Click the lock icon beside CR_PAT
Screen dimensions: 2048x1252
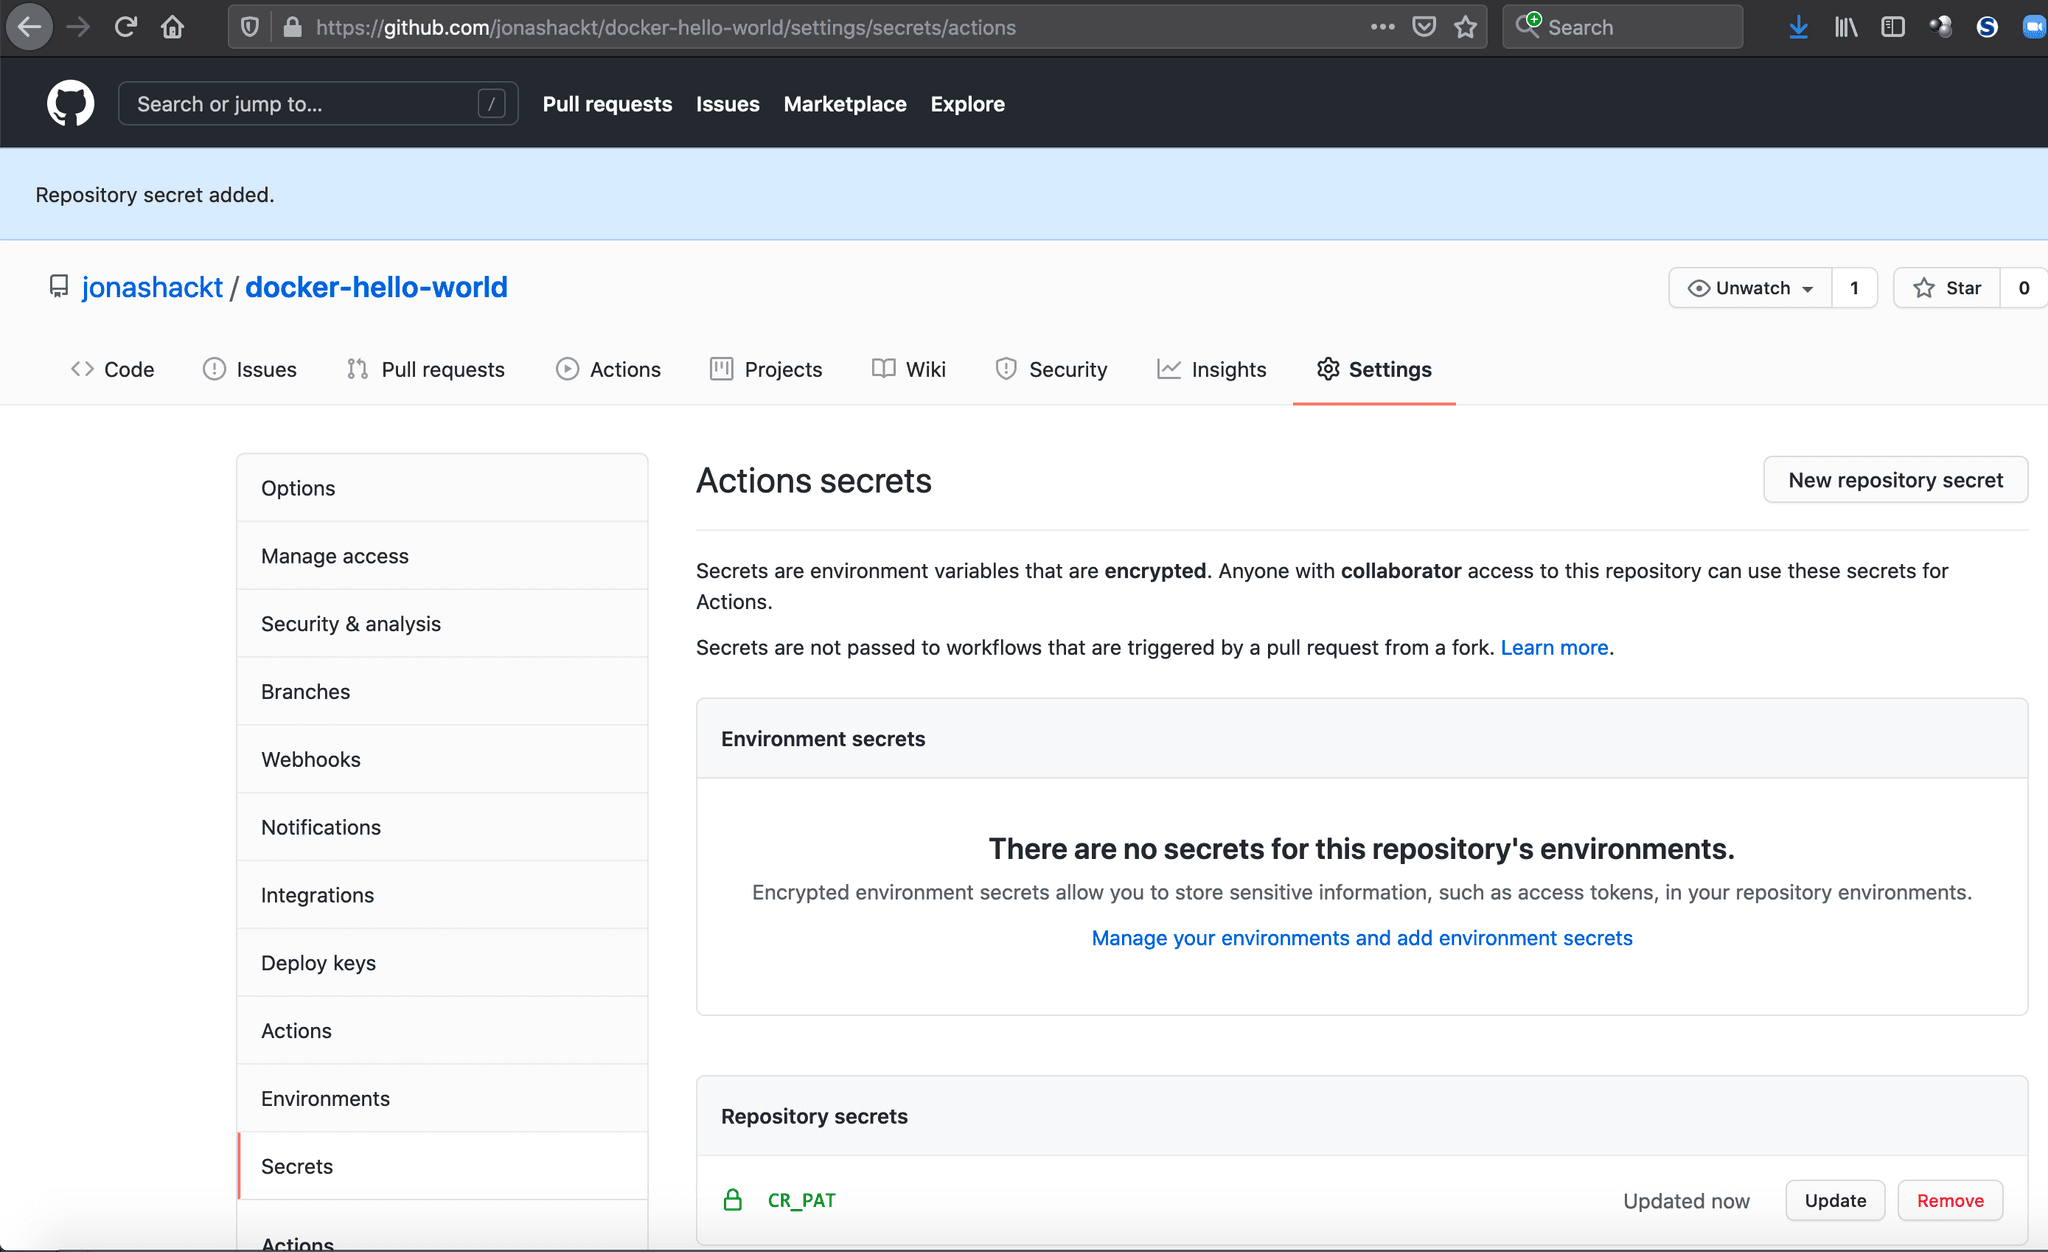click(x=733, y=1200)
